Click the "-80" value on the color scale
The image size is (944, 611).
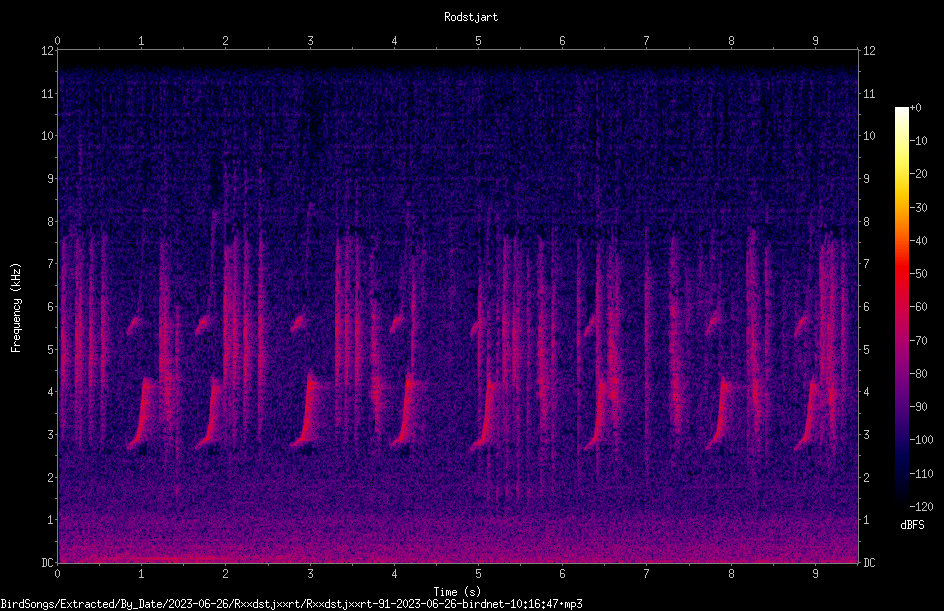tap(918, 374)
